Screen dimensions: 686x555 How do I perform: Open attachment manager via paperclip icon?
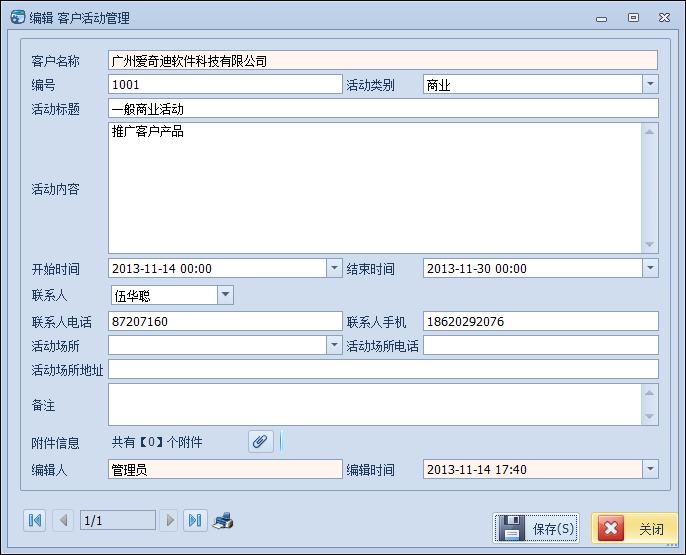coord(261,442)
